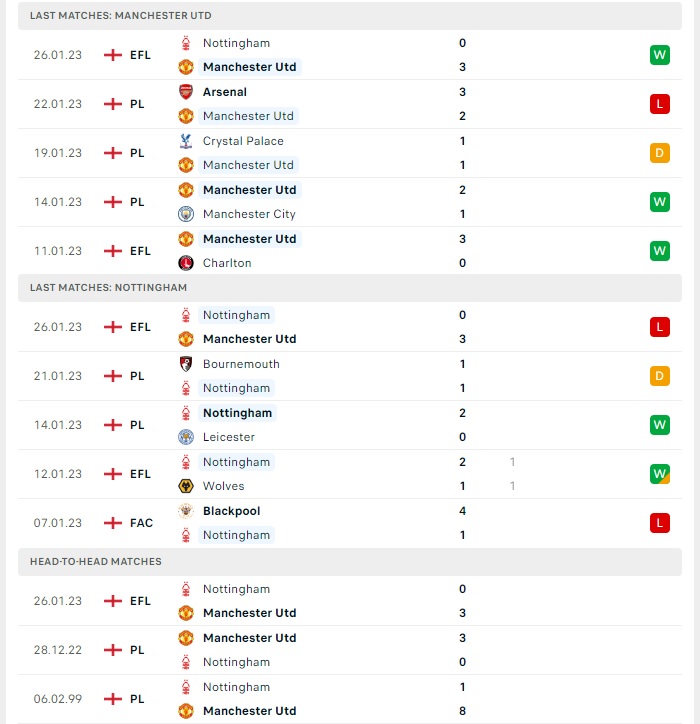
Task: Click the orange D badge for Crystal Palace match
Action: coord(659,153)
